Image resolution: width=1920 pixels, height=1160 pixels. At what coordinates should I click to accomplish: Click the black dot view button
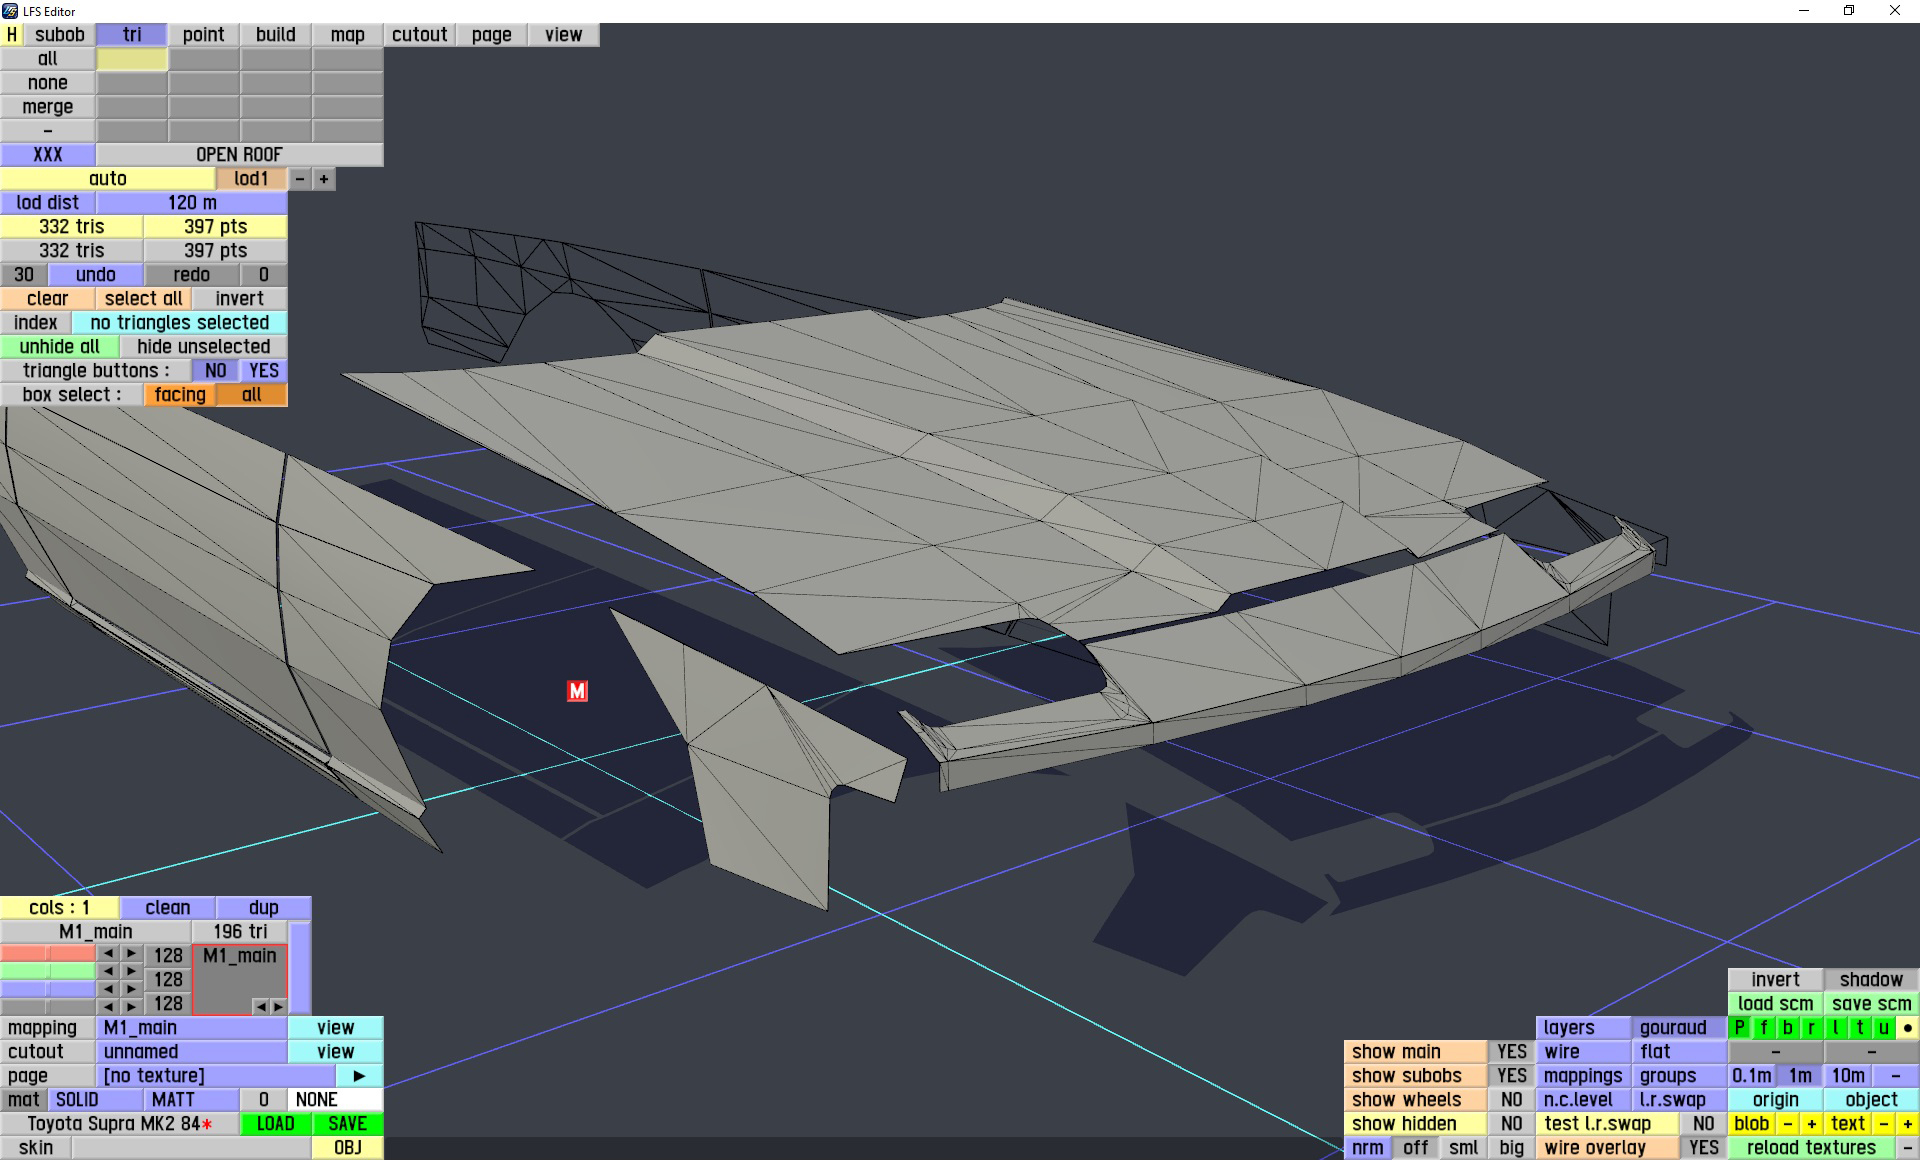click(1907, 1027)
